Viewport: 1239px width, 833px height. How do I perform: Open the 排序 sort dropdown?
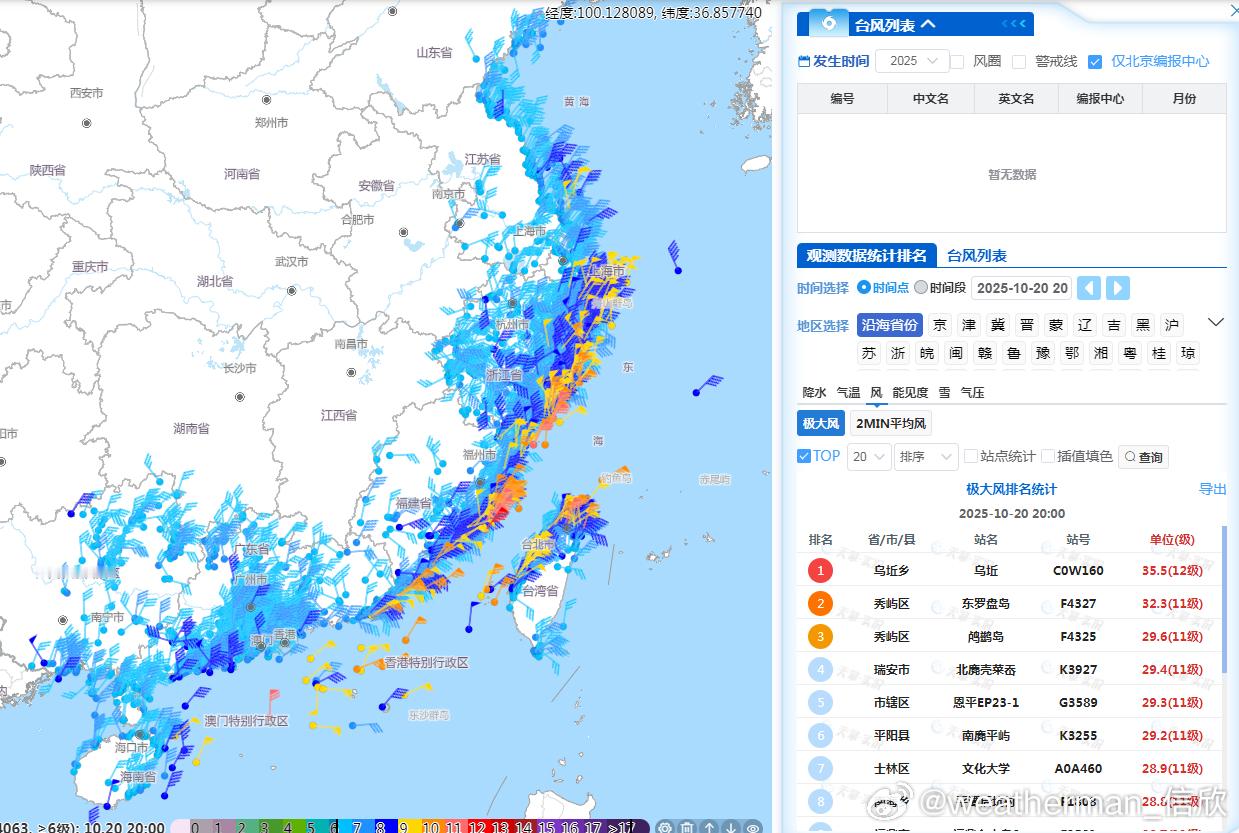pos(926,457)
